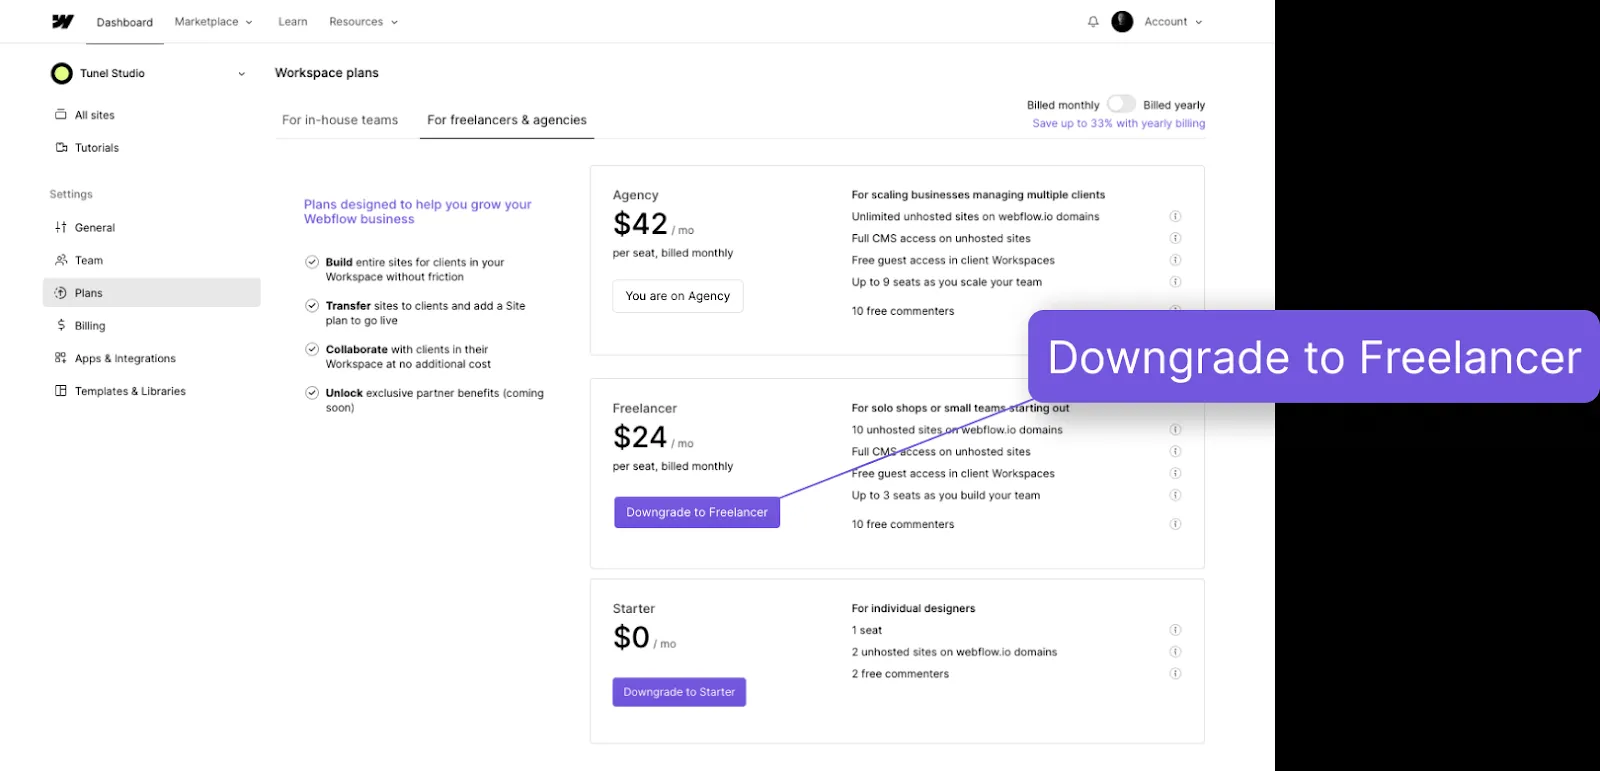The height and width of the screenshot is (771, 1600).
Task: Info icon for 10 unhosted sites
Action: pyautogui.click(x=1175, y=430)
